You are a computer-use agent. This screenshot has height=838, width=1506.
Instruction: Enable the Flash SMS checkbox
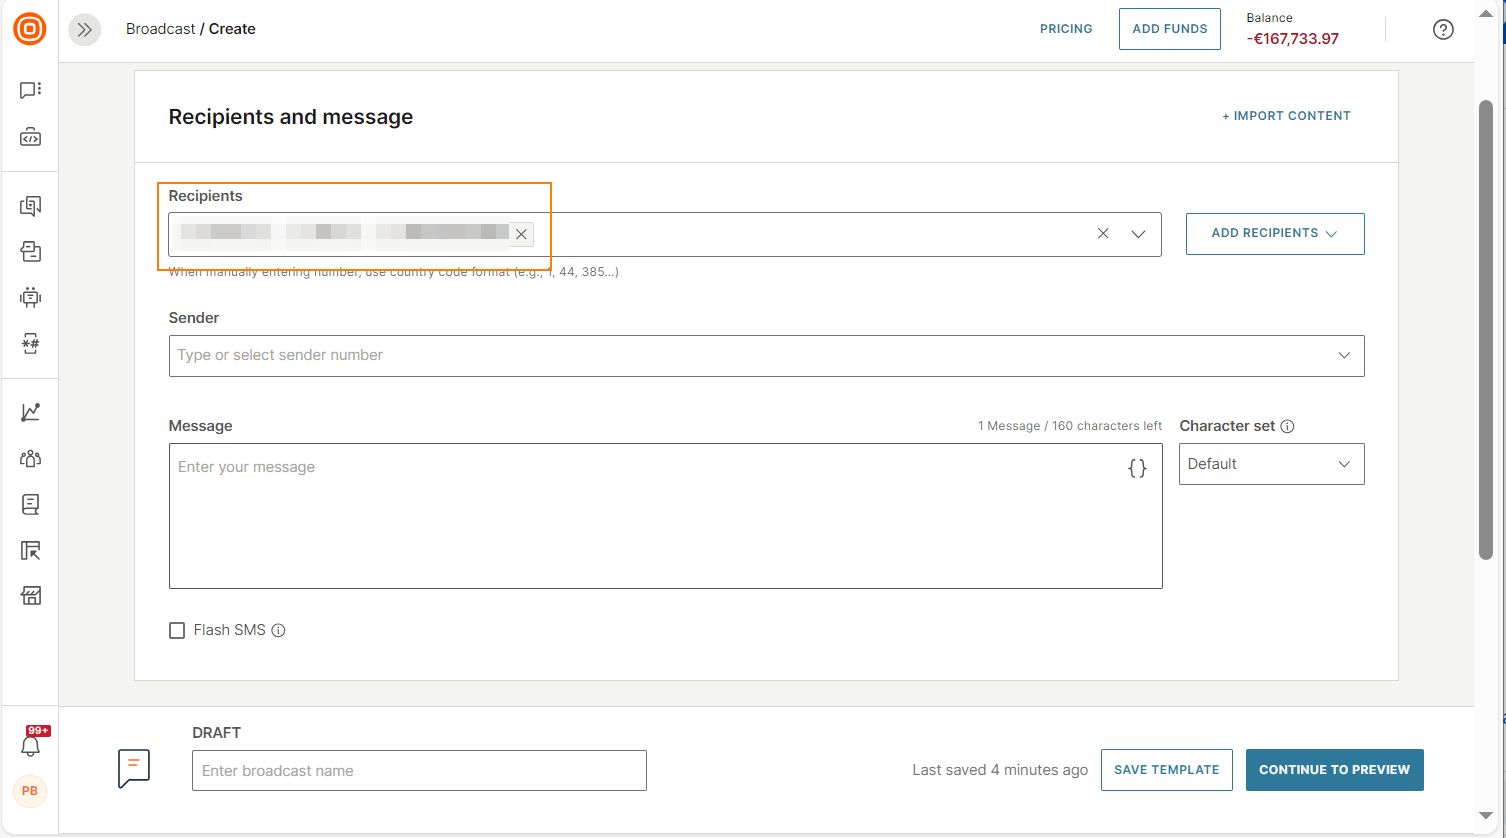[177, 630]
